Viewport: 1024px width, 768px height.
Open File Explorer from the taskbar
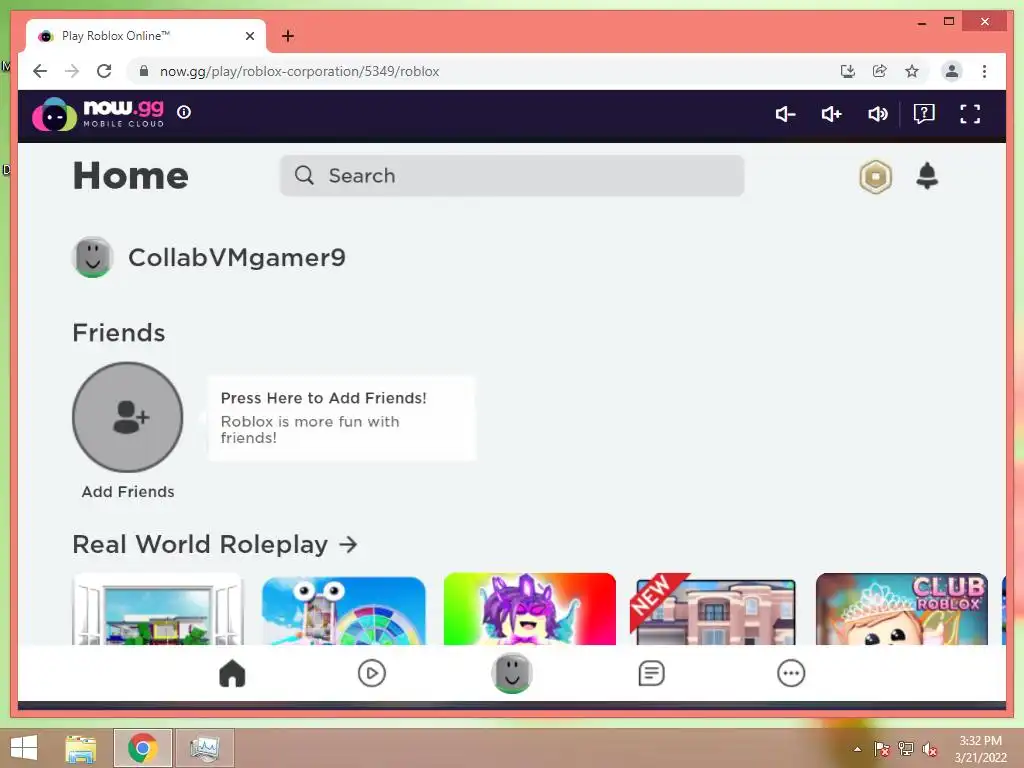click(81, 748)
